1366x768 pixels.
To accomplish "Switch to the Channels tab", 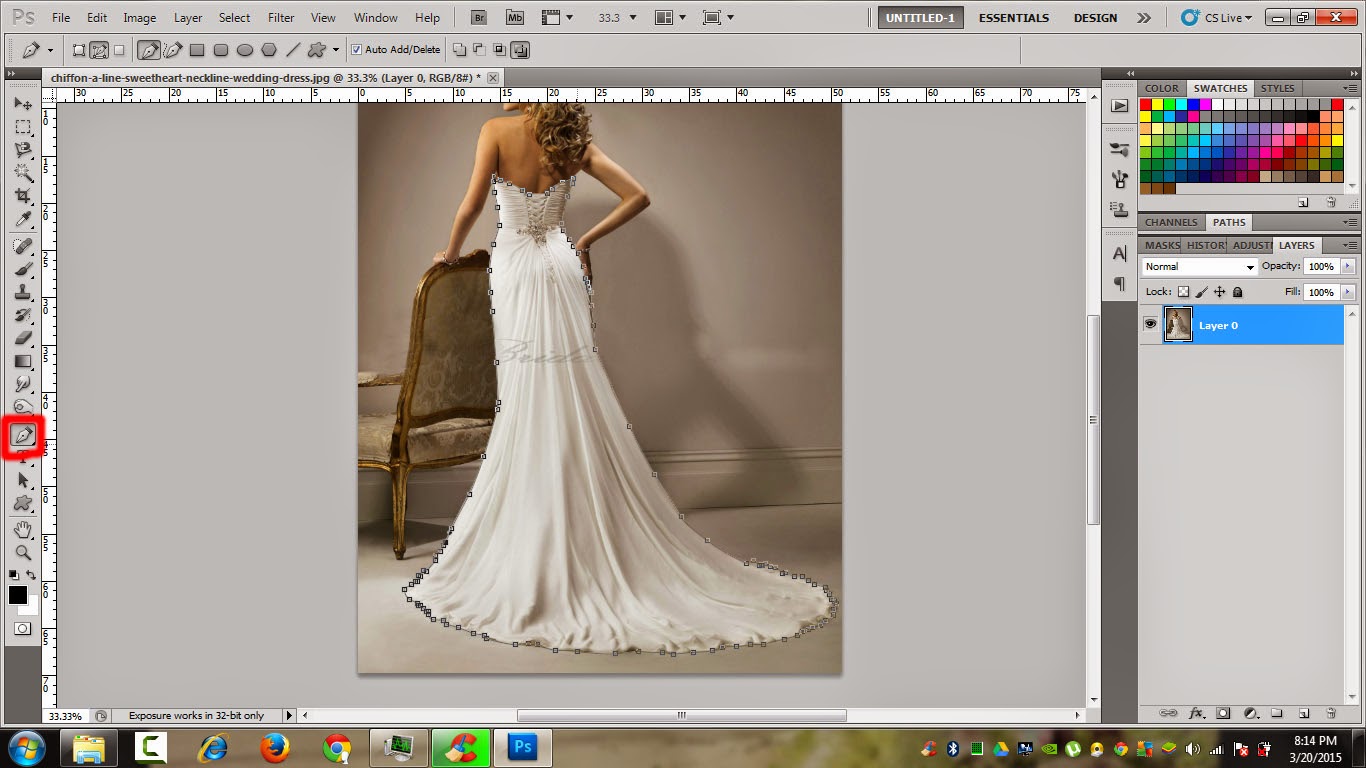I will point(1171,222).
